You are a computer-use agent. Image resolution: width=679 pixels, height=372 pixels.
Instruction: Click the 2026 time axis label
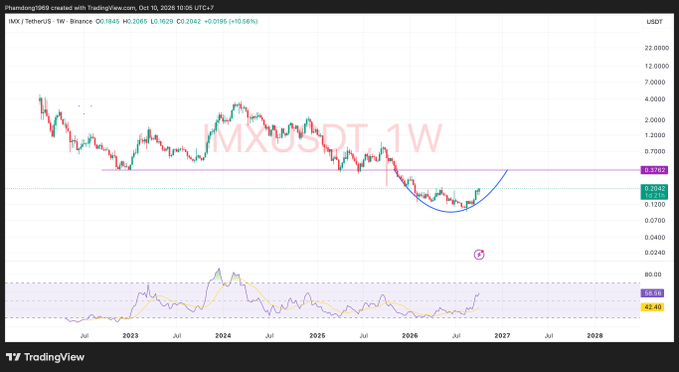pos(410,336)
